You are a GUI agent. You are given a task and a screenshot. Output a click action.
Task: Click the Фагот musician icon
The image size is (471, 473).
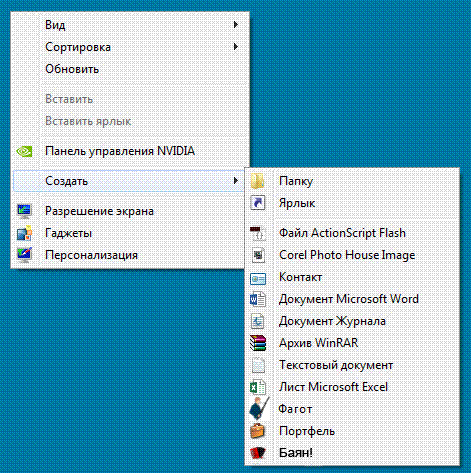[259, 408]
